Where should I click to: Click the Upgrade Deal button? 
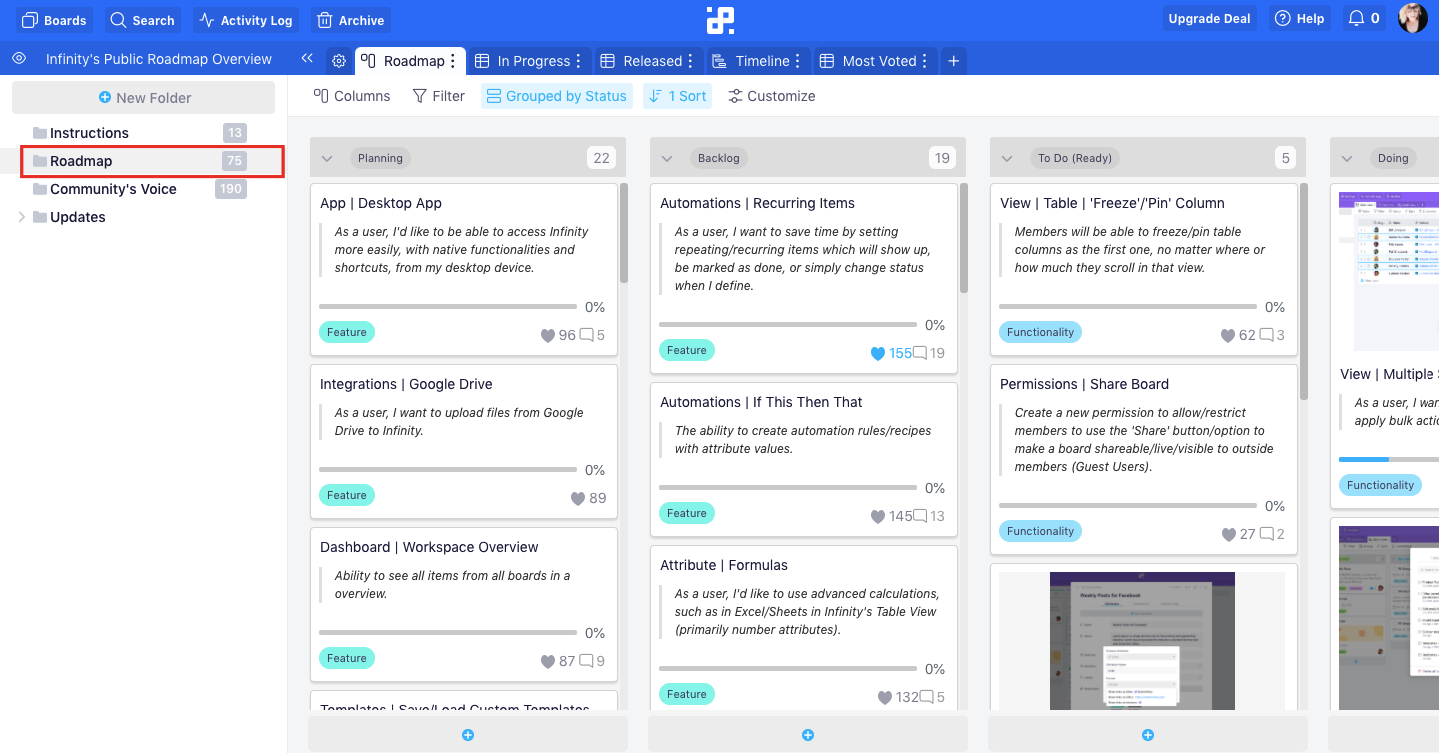pos(1210,19)
